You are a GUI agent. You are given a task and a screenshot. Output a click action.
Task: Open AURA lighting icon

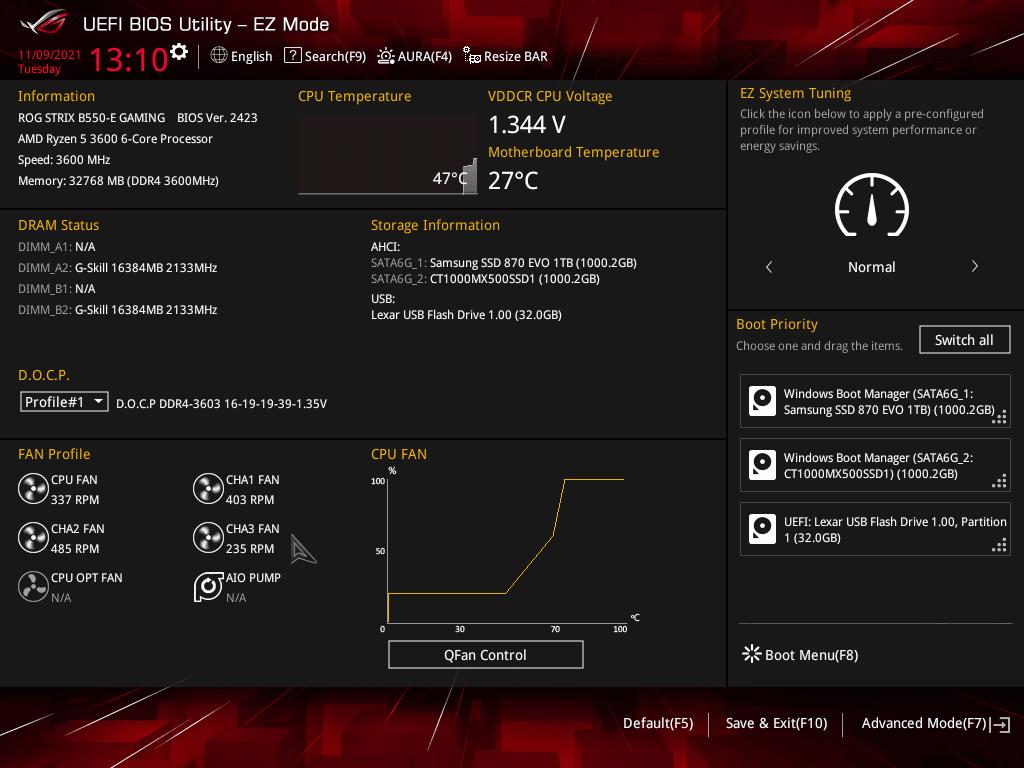coord(386,56)
